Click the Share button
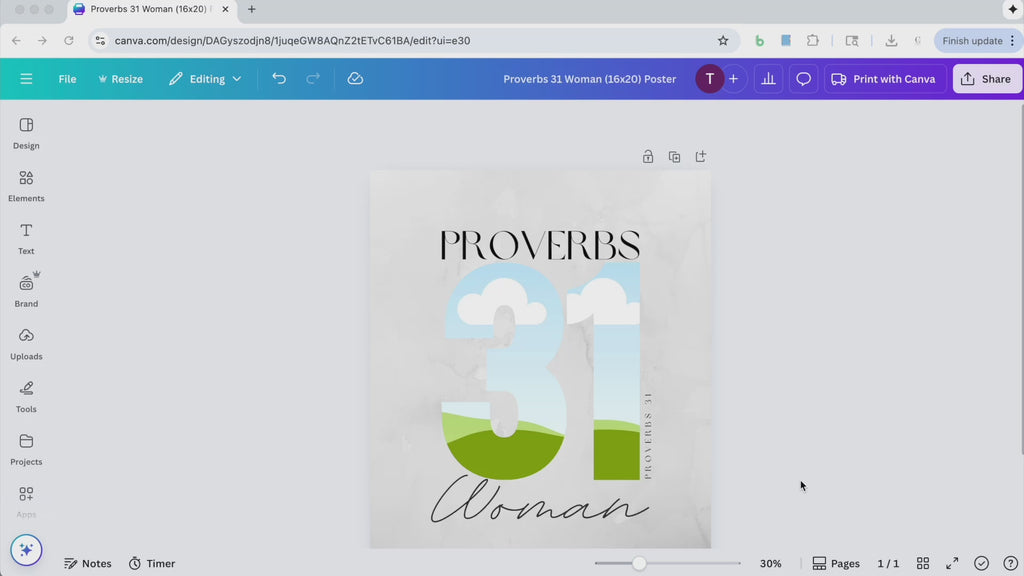 pos(987,78)
